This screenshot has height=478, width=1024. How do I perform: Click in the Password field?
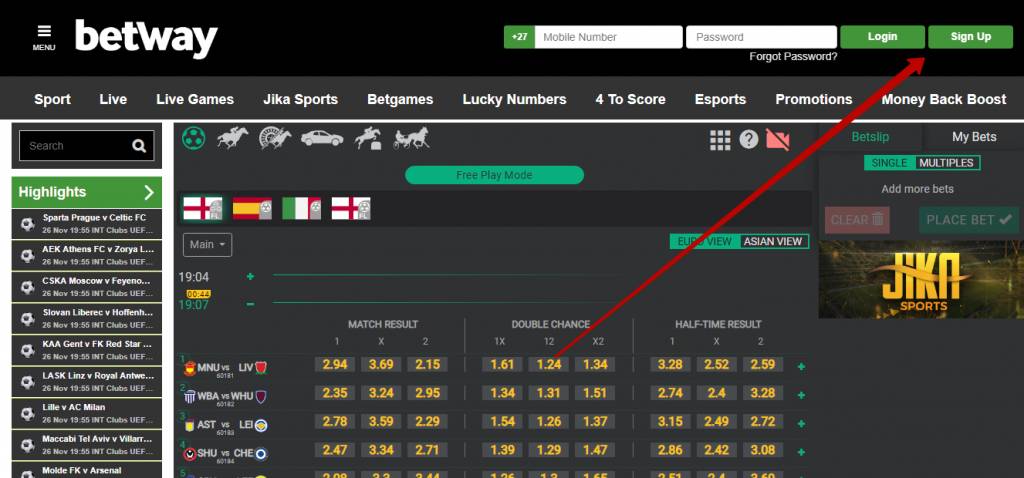[761, 37]
